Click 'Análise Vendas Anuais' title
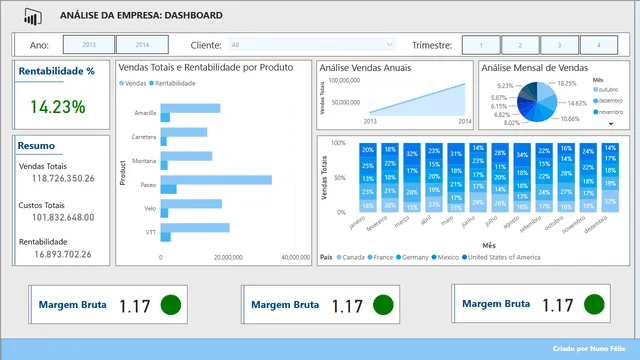This screenshot has height=360, width=640. [365, 68]
